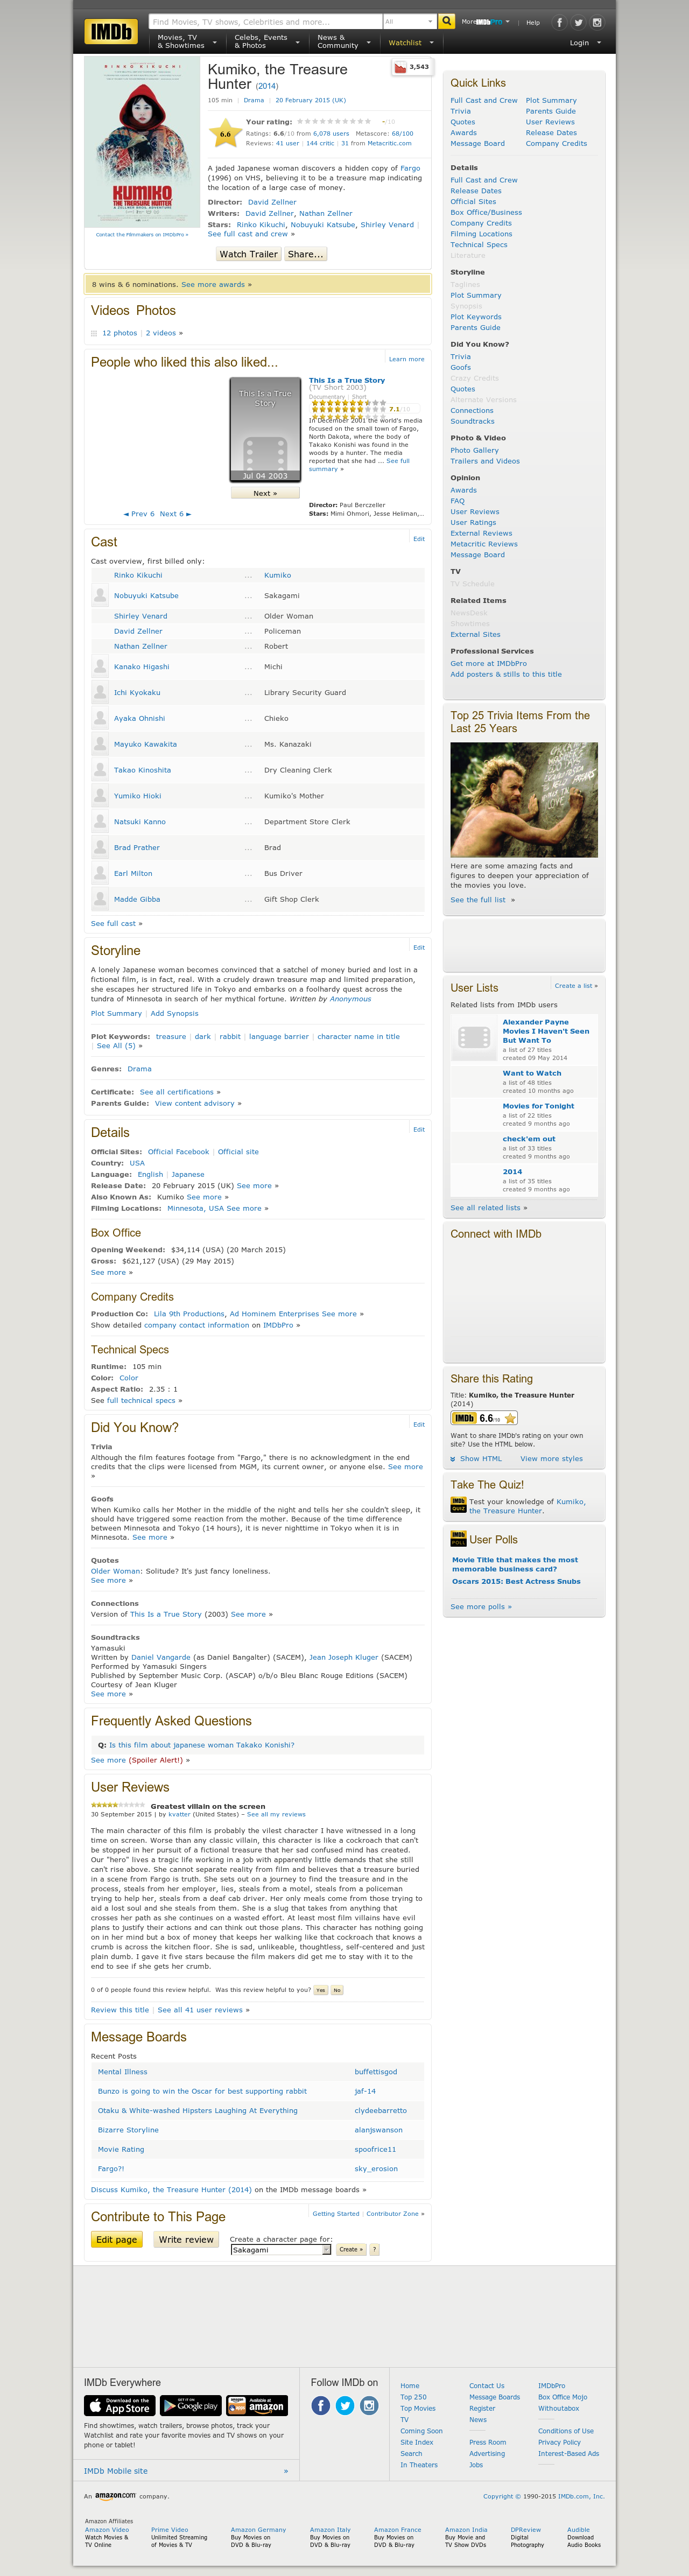Click the footer Facebook follow icon
The width and height of the screenshot is (689, 2576).
click(321, 2405)
